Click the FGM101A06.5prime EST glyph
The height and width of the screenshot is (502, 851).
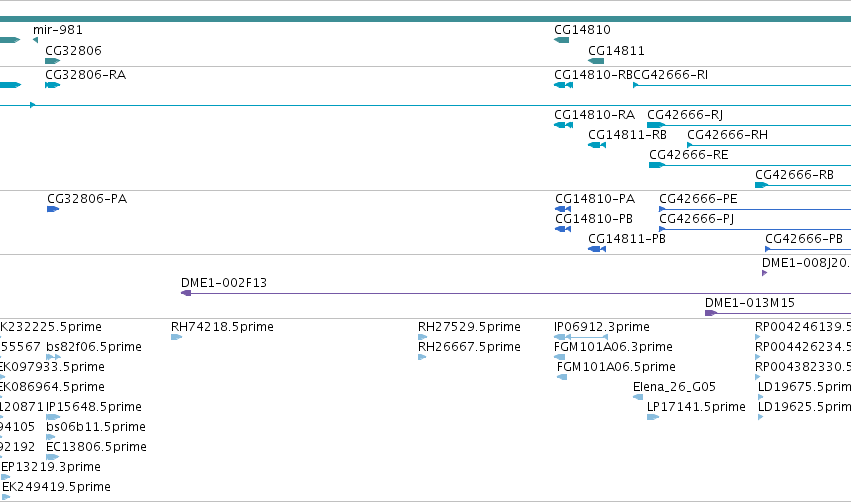[x=562, y=377]
